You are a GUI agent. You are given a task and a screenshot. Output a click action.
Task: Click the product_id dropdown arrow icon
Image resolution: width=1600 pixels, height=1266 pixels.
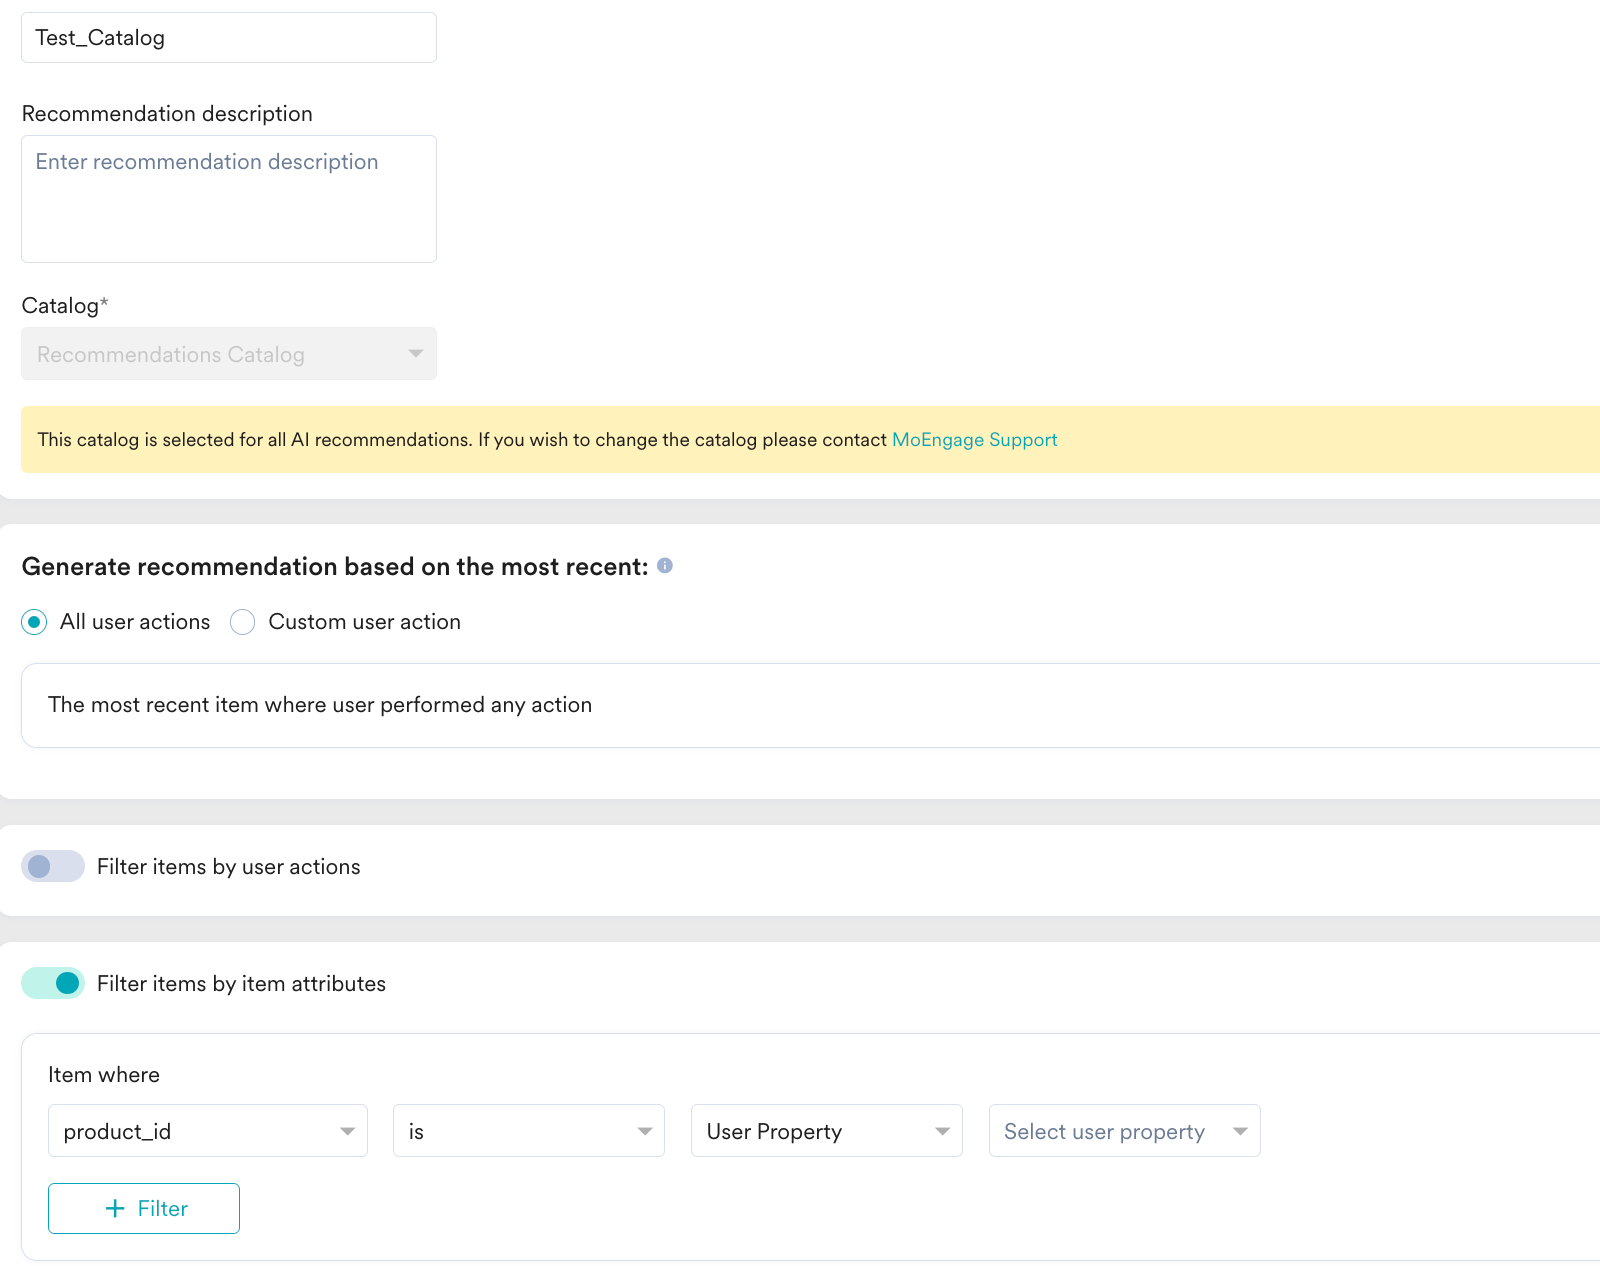(x=347, y=1131)
